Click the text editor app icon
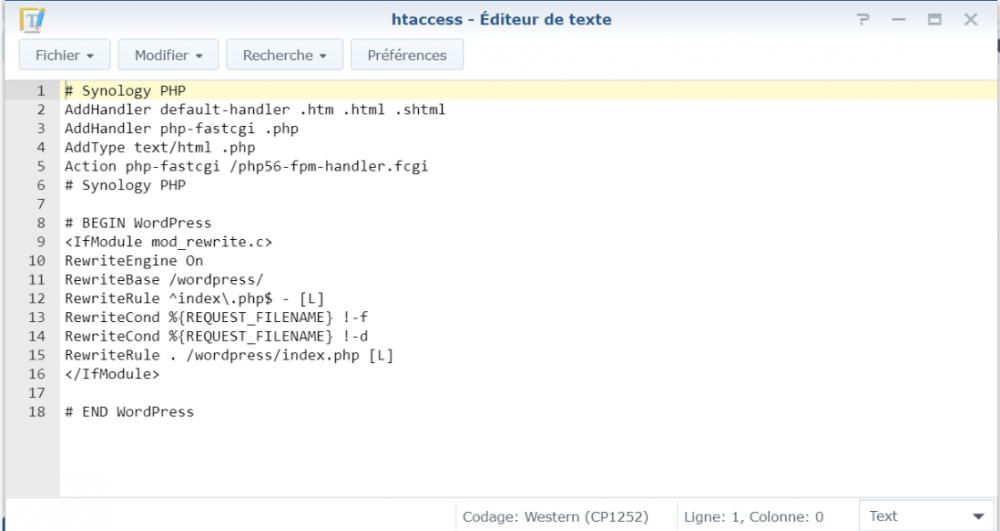This screenshot has width=1000, height=531. (x=33, y=19)
